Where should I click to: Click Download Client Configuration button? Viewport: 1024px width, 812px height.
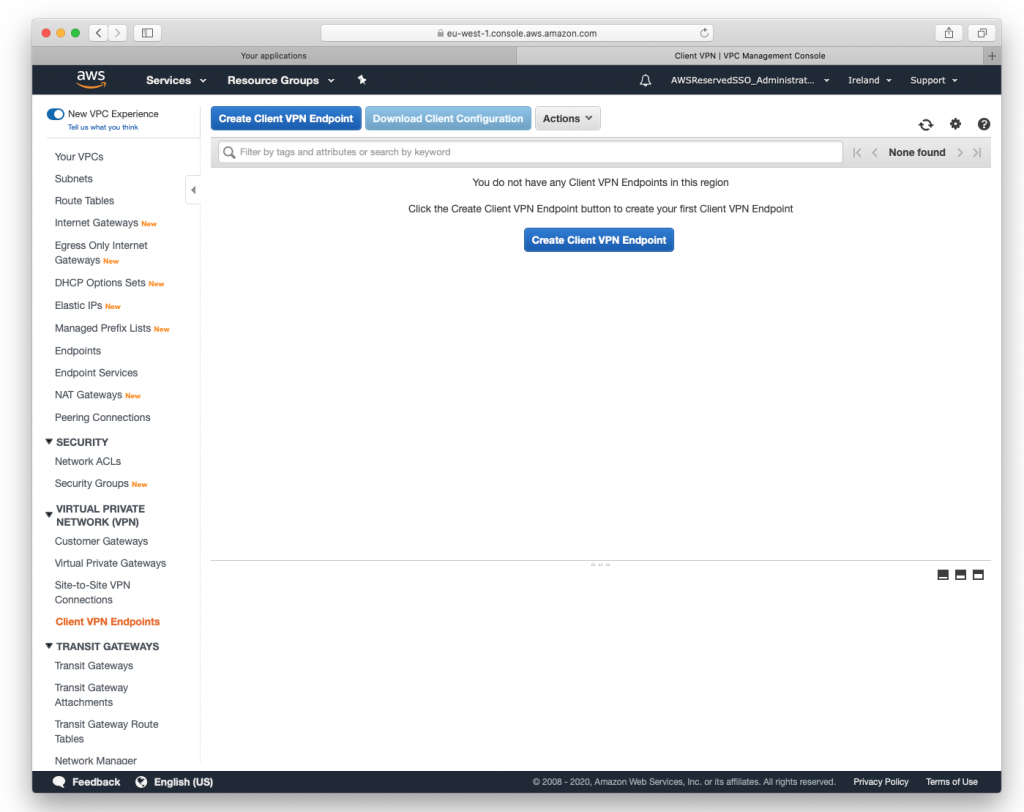pyautogui.click(x=448, y=118)
